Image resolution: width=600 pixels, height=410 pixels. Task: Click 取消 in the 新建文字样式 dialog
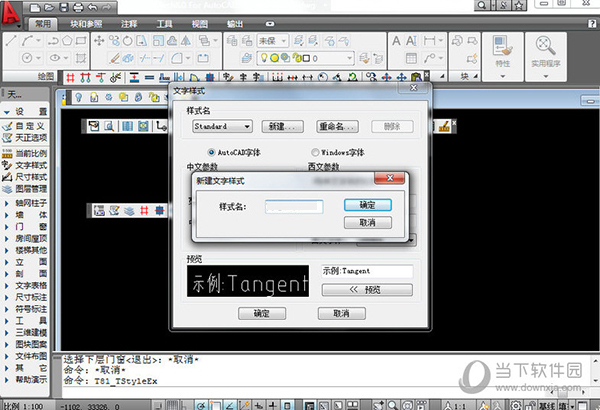(x=368, y=222)
